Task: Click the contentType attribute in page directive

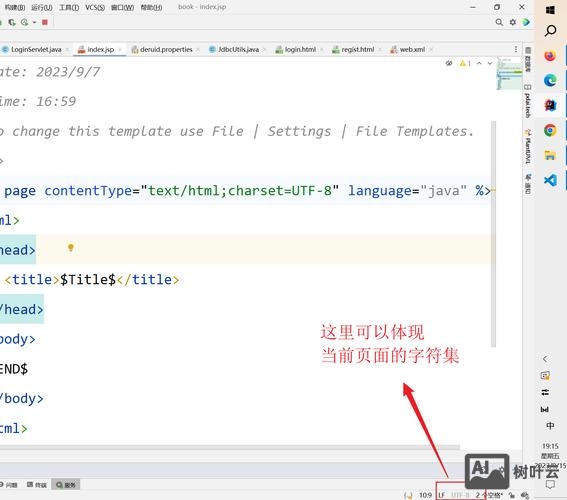Action: point(88,191)
